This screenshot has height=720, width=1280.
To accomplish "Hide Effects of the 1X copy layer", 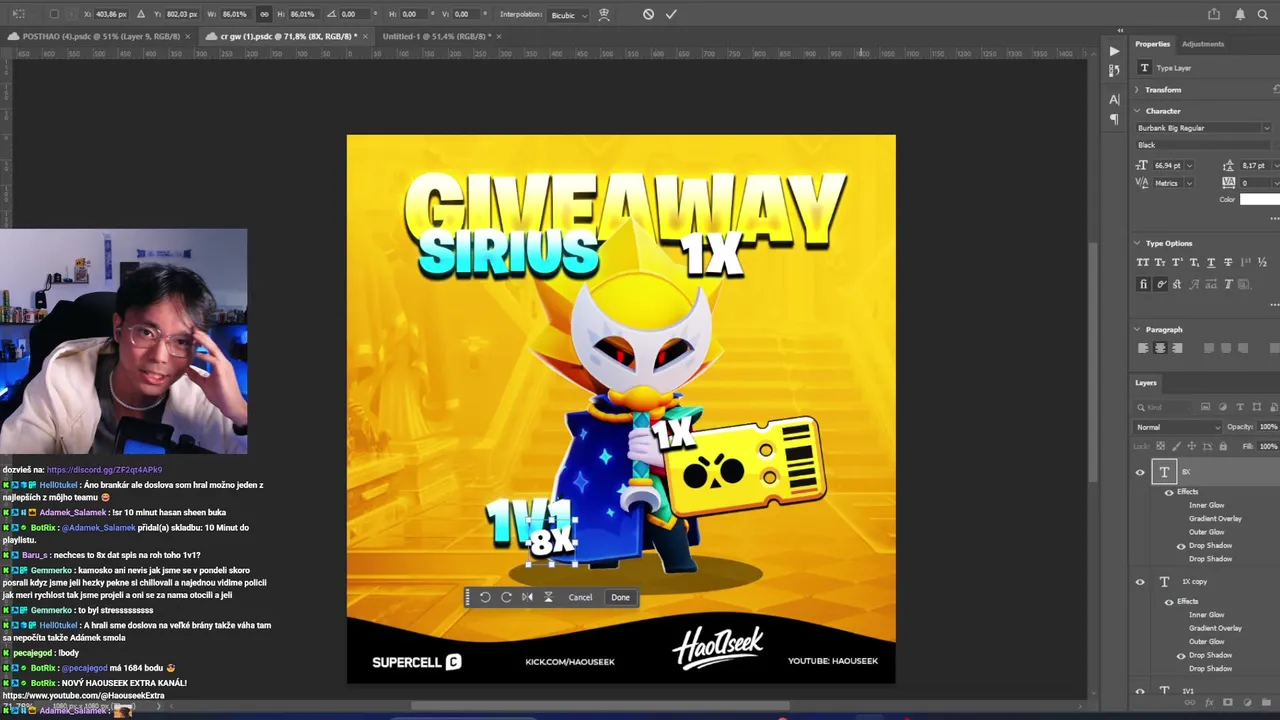I will 1169,601.
